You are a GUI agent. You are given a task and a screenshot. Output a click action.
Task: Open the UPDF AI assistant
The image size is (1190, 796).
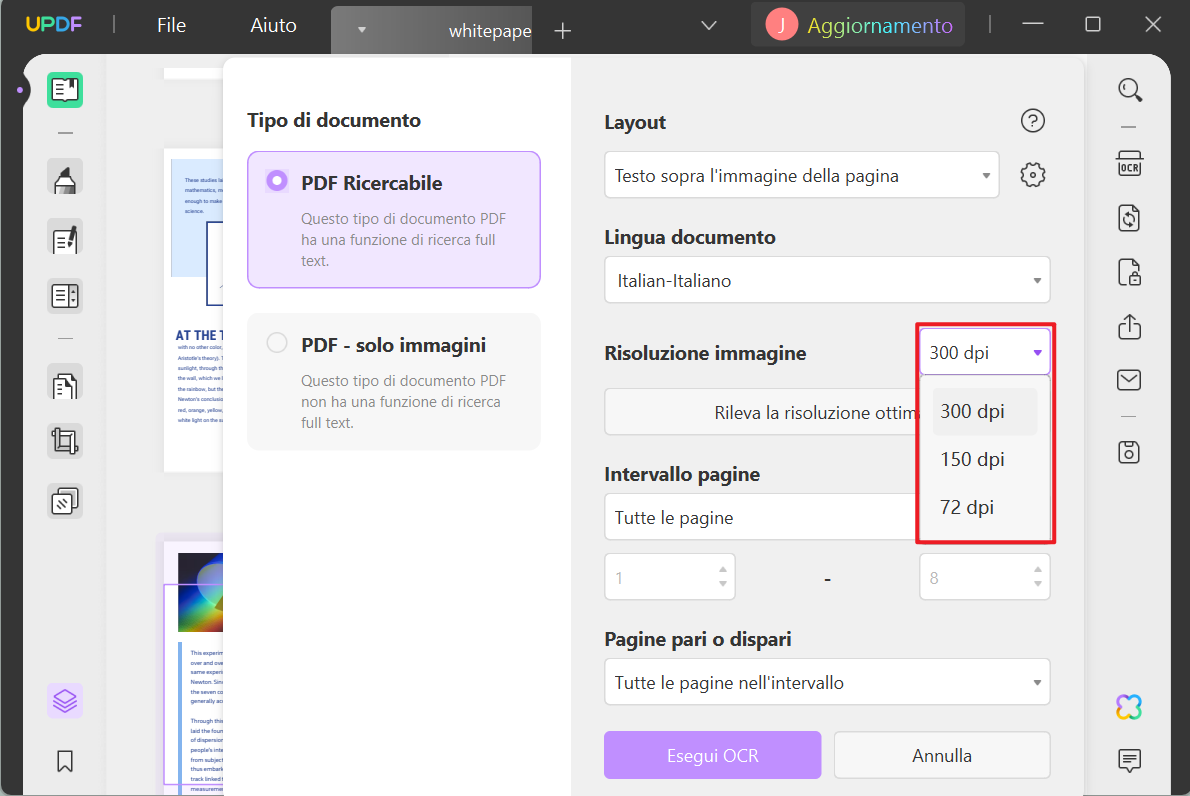[x=1128, y=707]
